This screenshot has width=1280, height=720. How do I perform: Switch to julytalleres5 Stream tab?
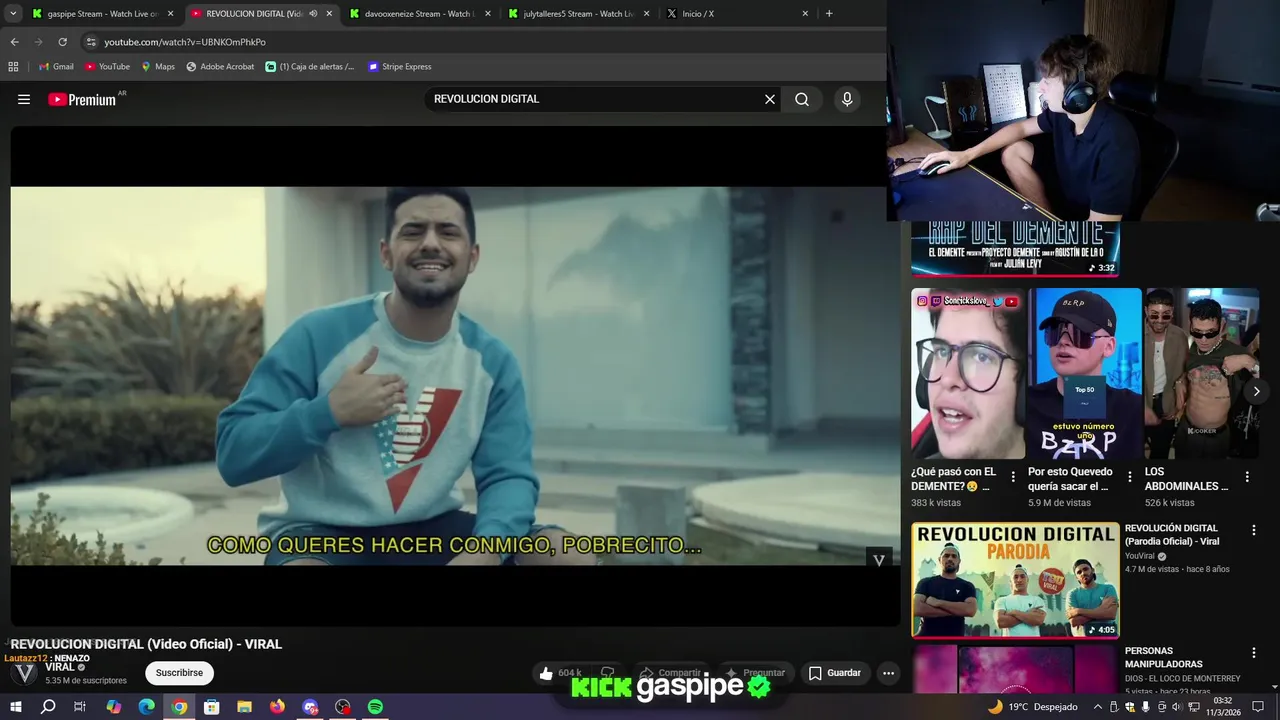[x=578, y=14]
